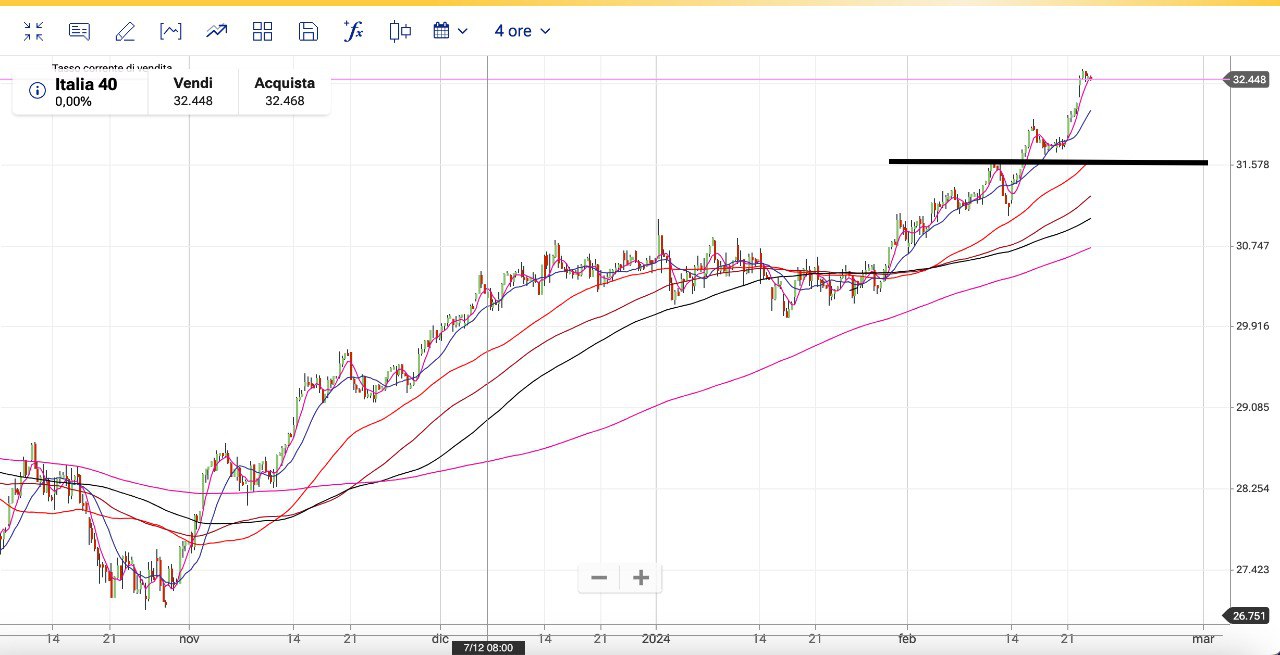The height and width of the screenshot is (655, 1280).
Task: Click the 7/12 08:00 time marker label
Action: (487, 648)
